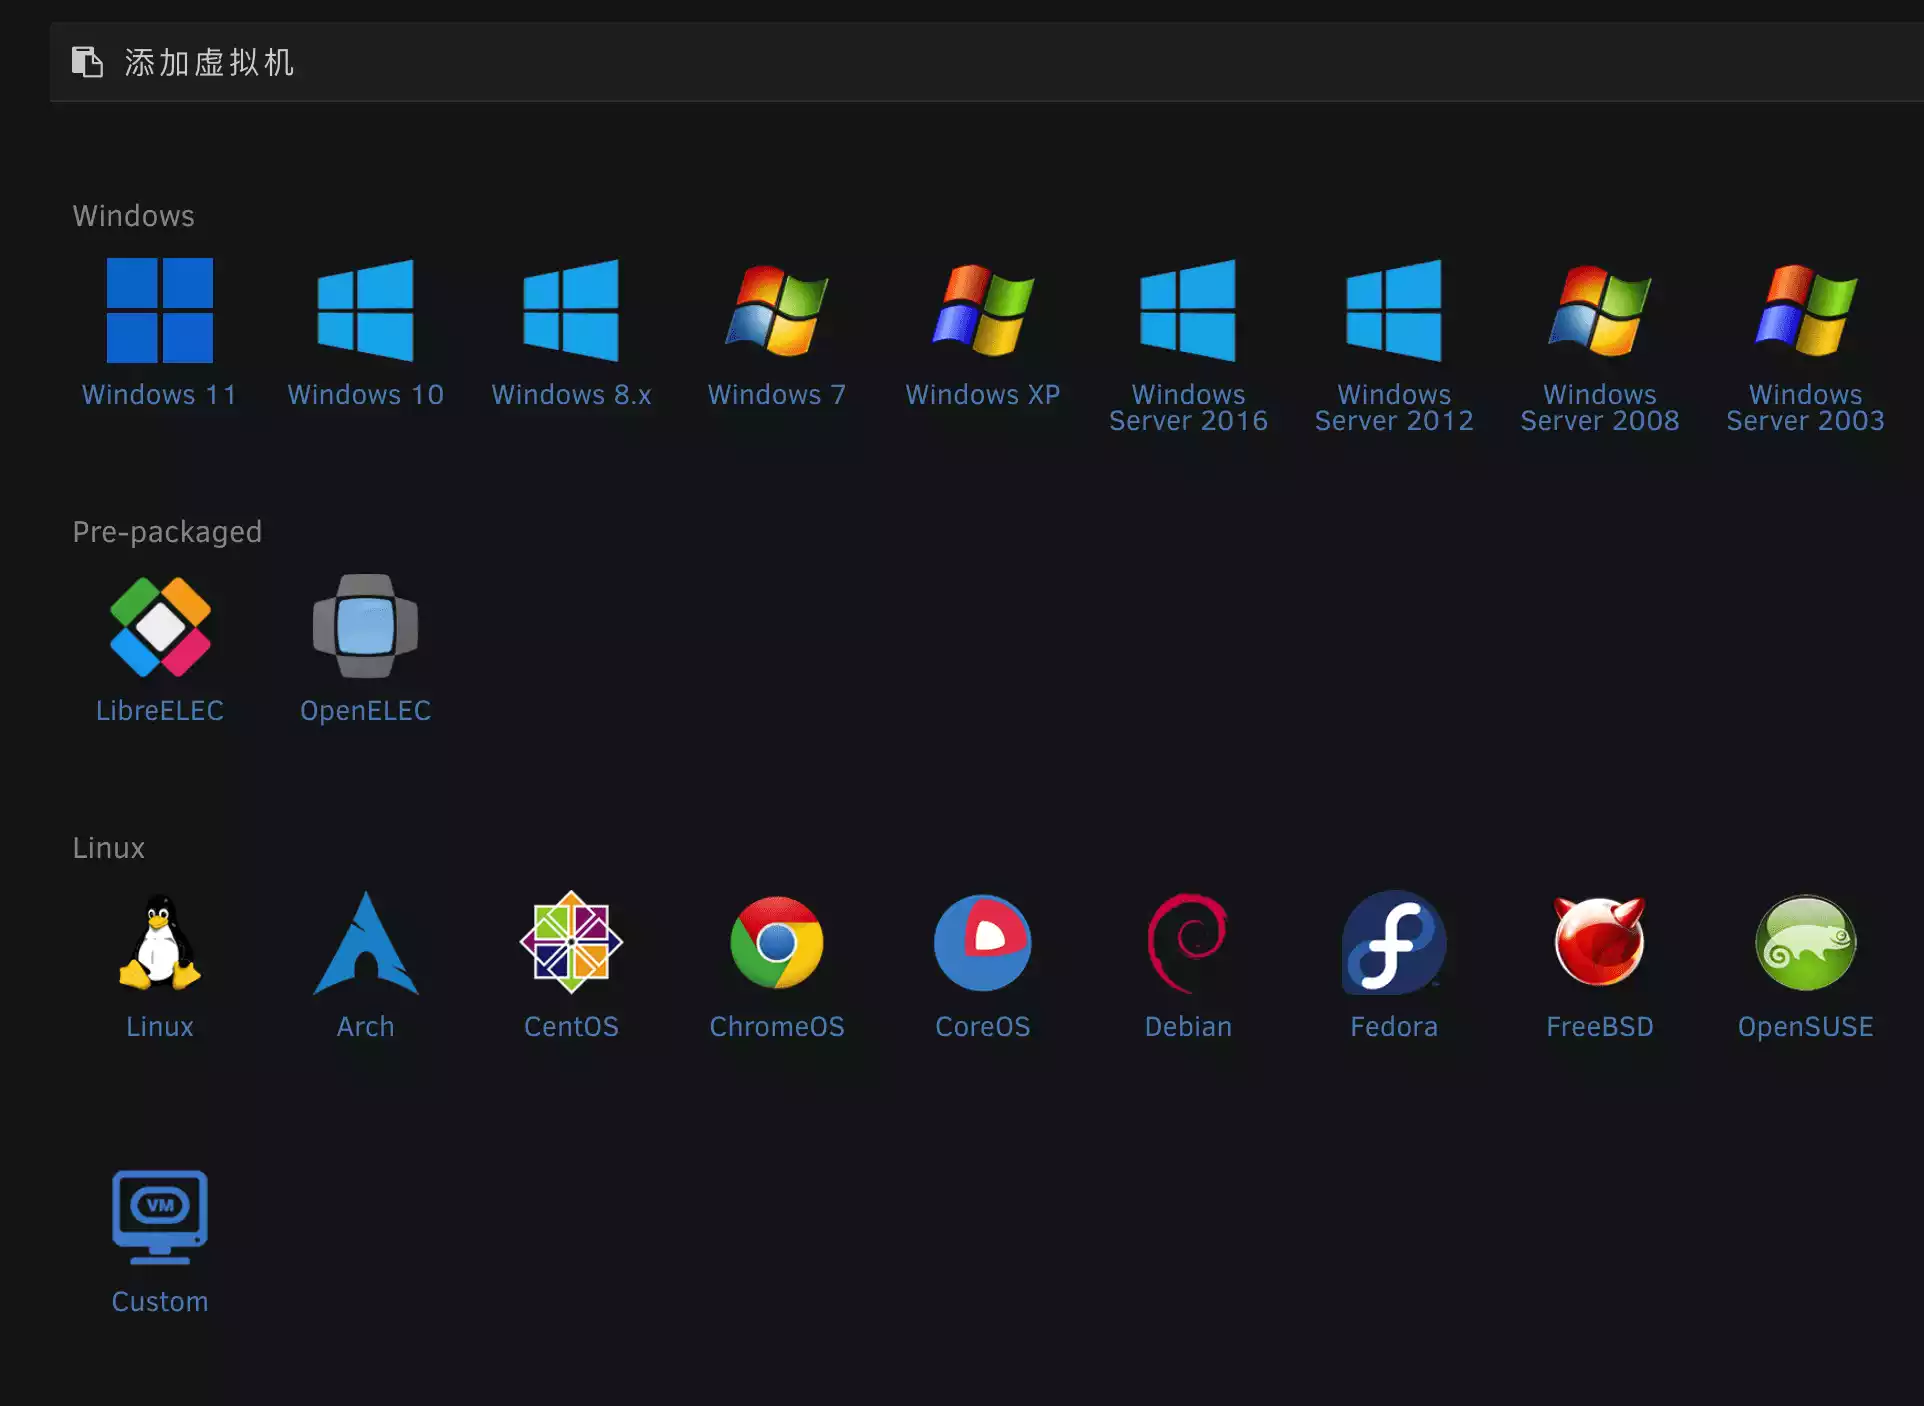The height and width of the screenshot is (1406, 1924).
Task: Pick the FreeBSD daemon icon
Action: [1599, 942]
